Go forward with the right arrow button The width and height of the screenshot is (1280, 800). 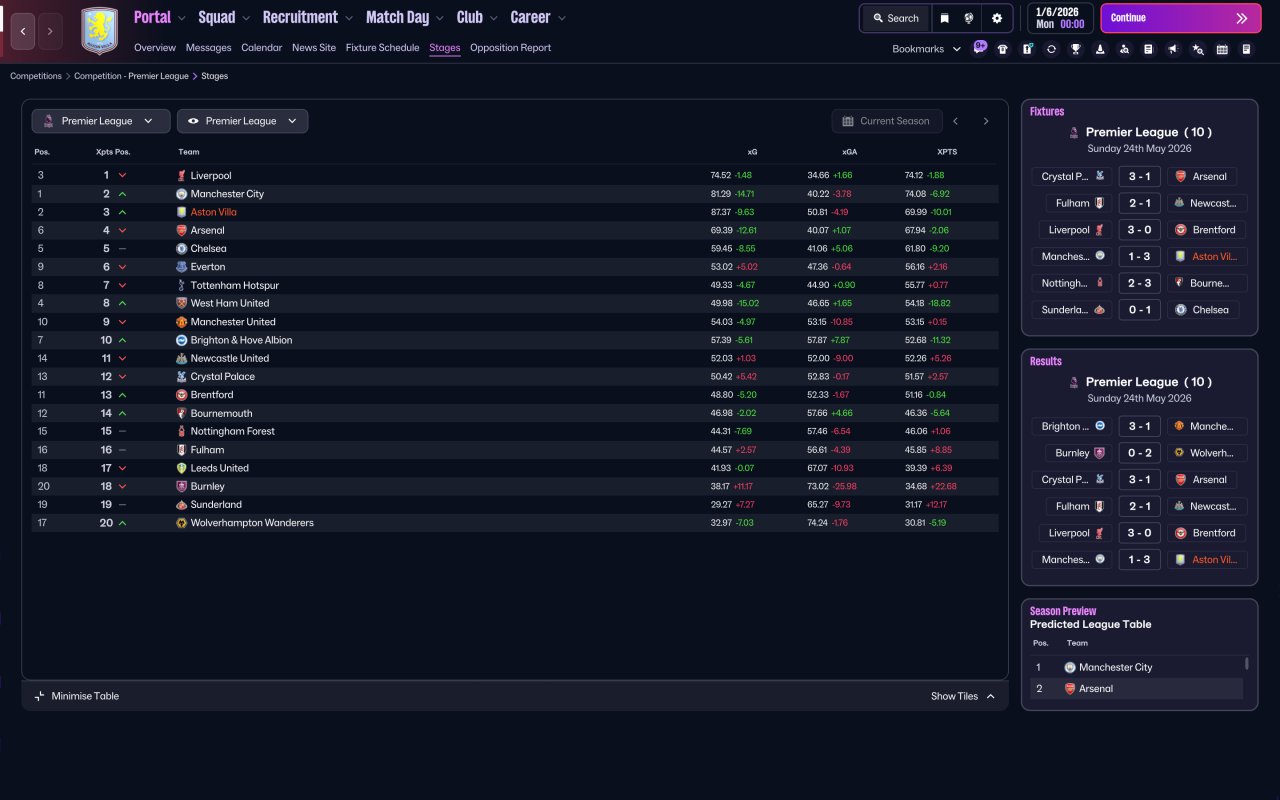50,31
